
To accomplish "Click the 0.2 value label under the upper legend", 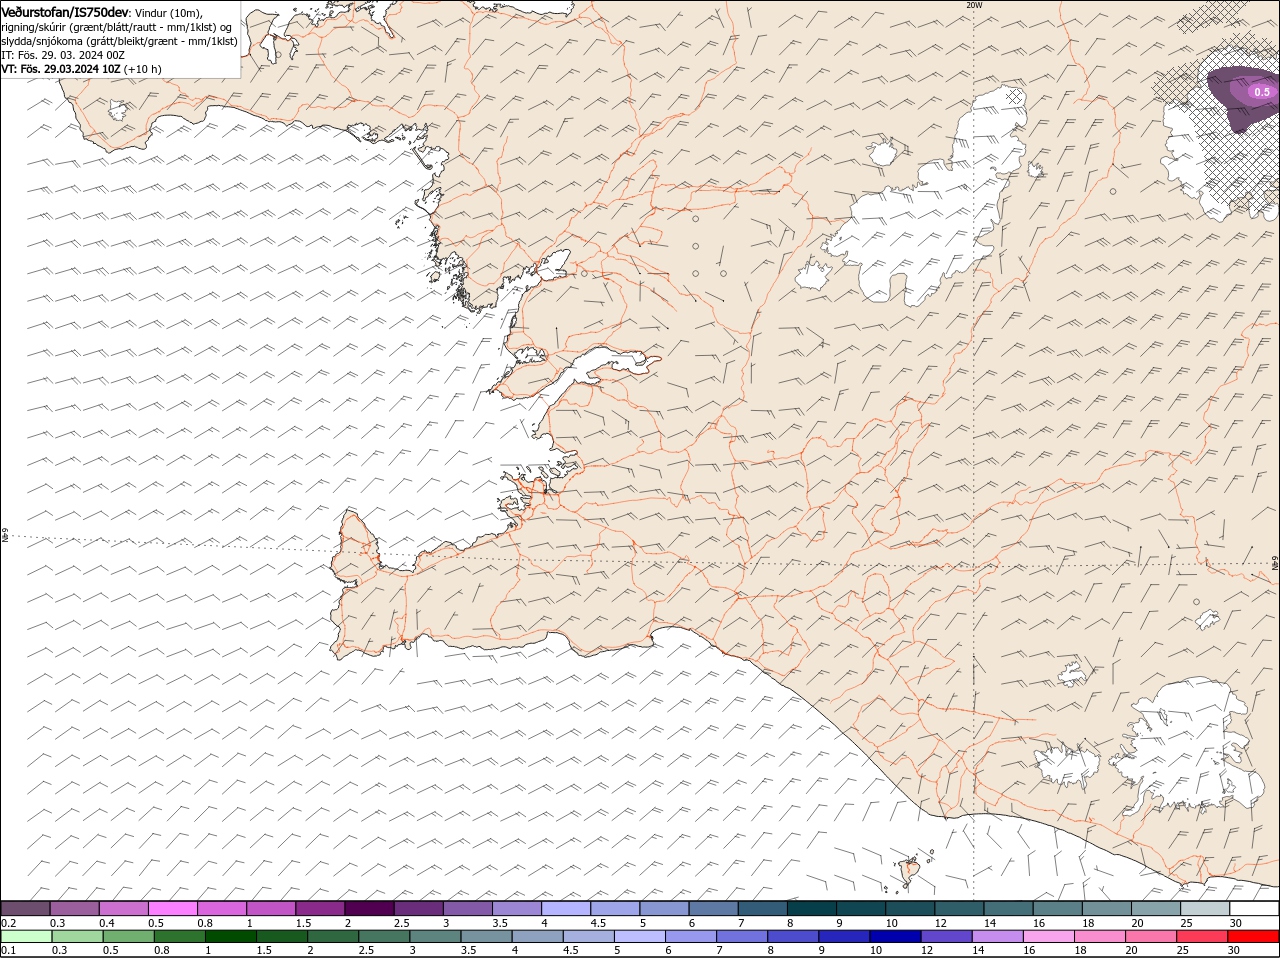I will click(8, 922).
